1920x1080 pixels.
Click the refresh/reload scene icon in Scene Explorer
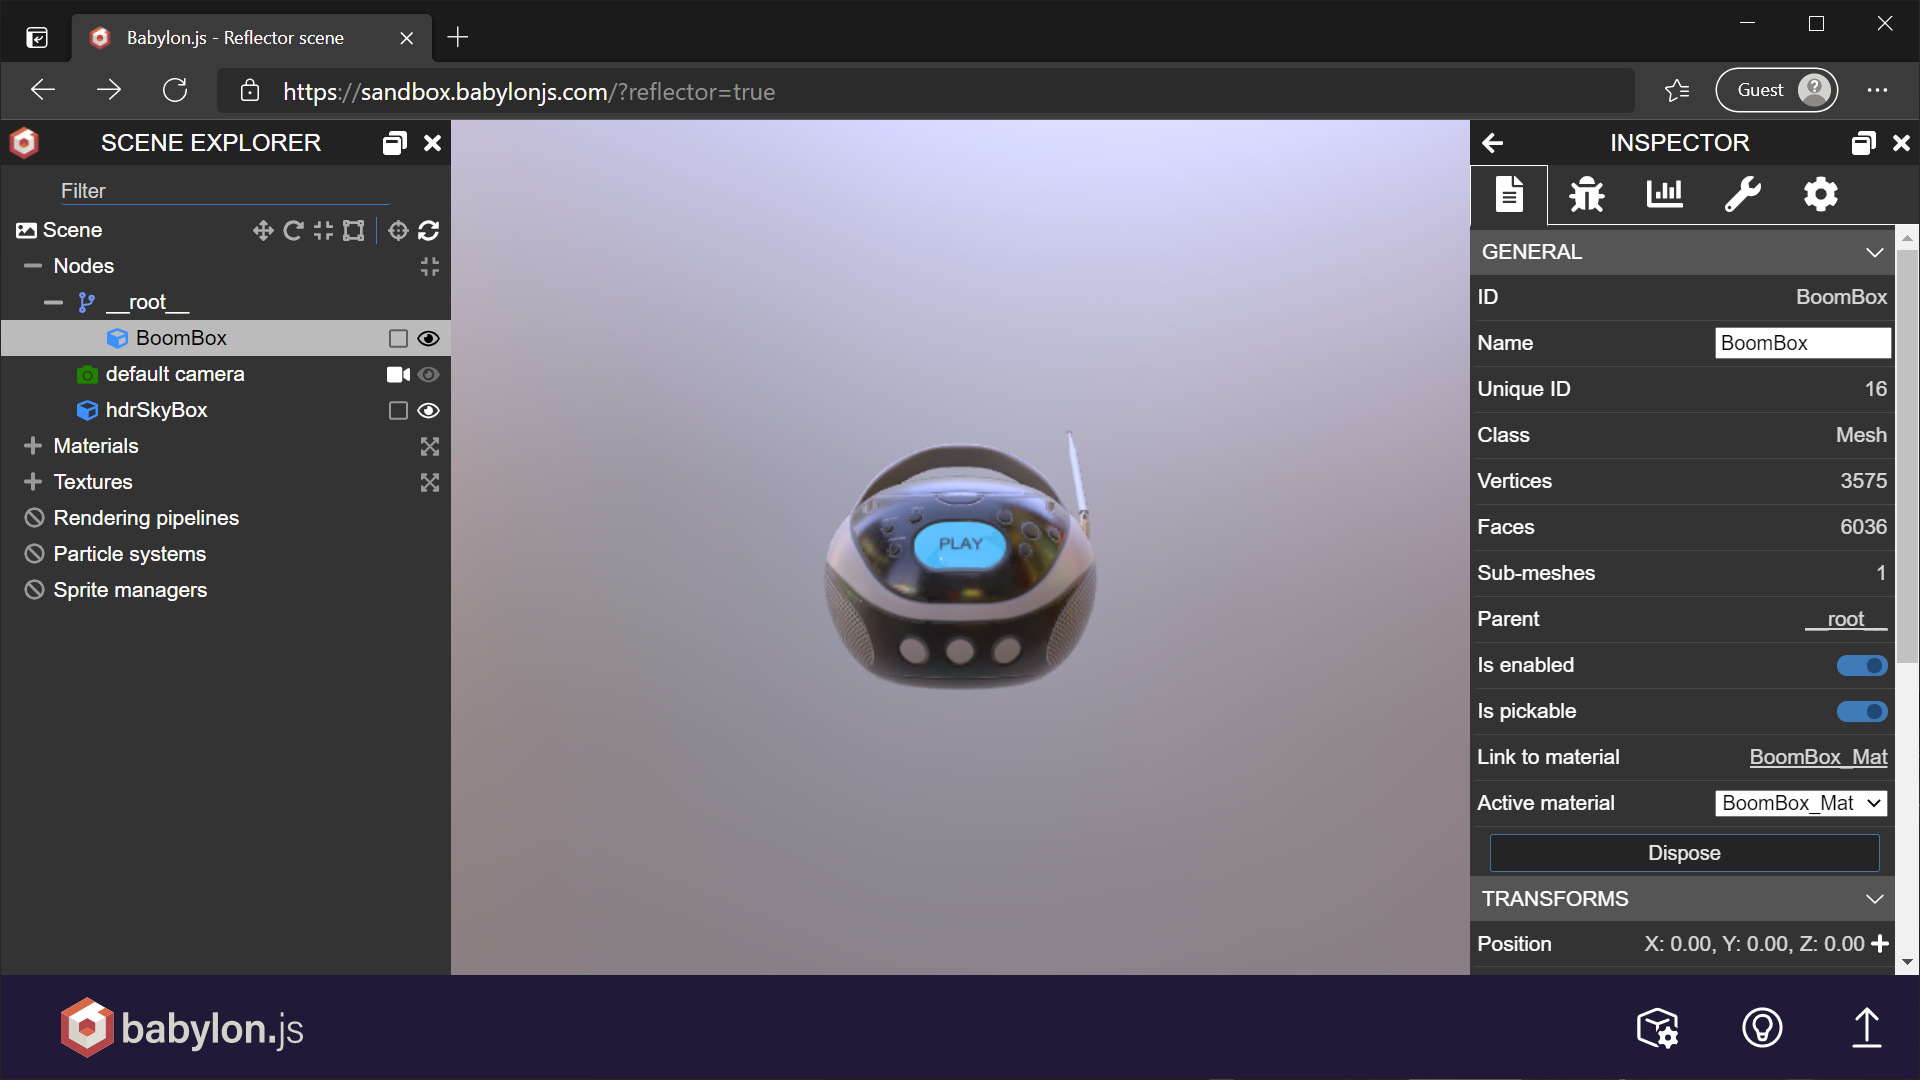429,231
